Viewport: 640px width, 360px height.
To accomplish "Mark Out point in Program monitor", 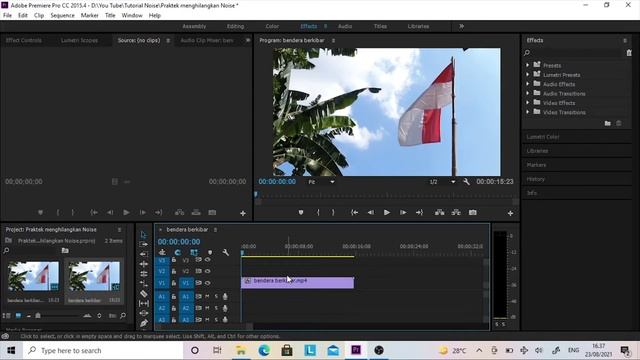I will (333, 213).
